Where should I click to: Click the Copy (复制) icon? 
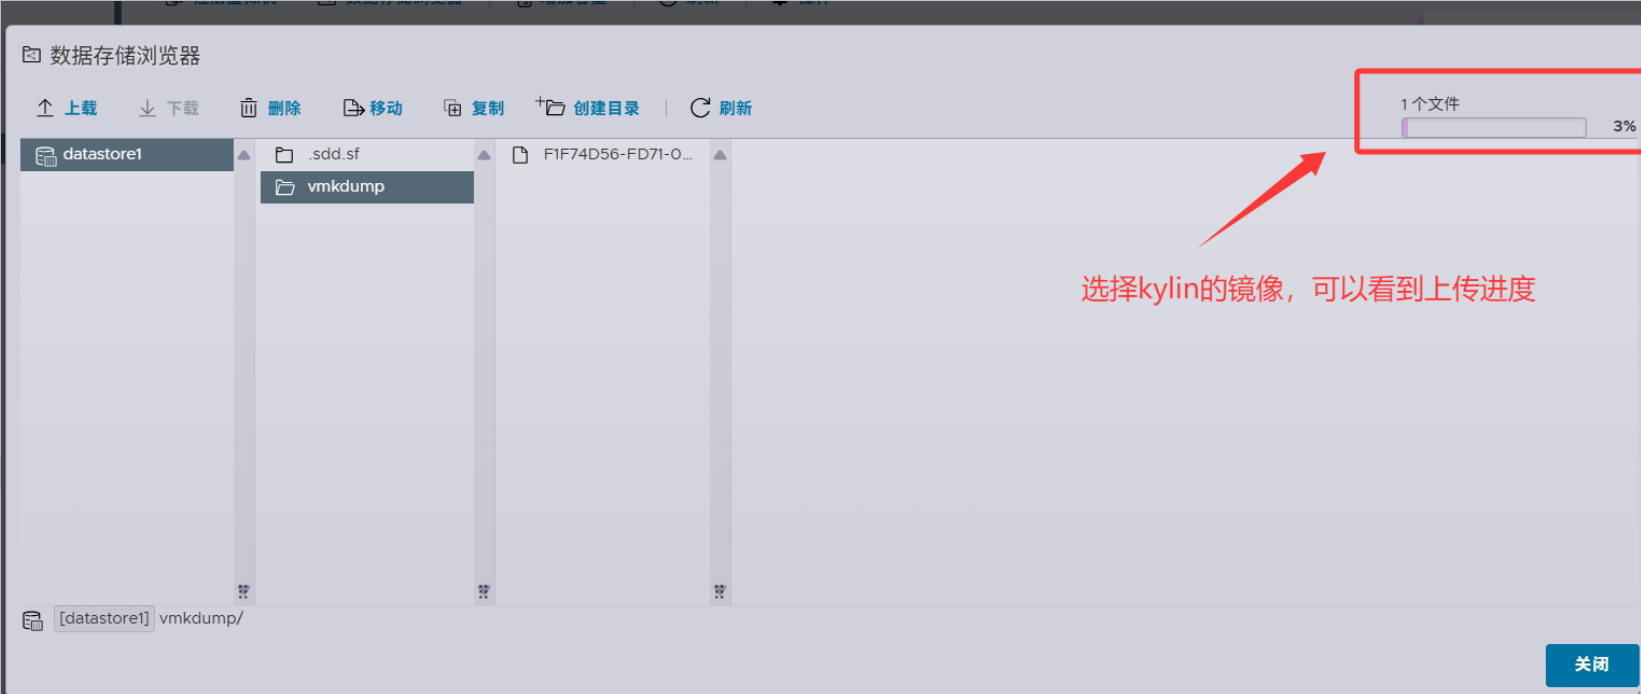click(453, 108)
